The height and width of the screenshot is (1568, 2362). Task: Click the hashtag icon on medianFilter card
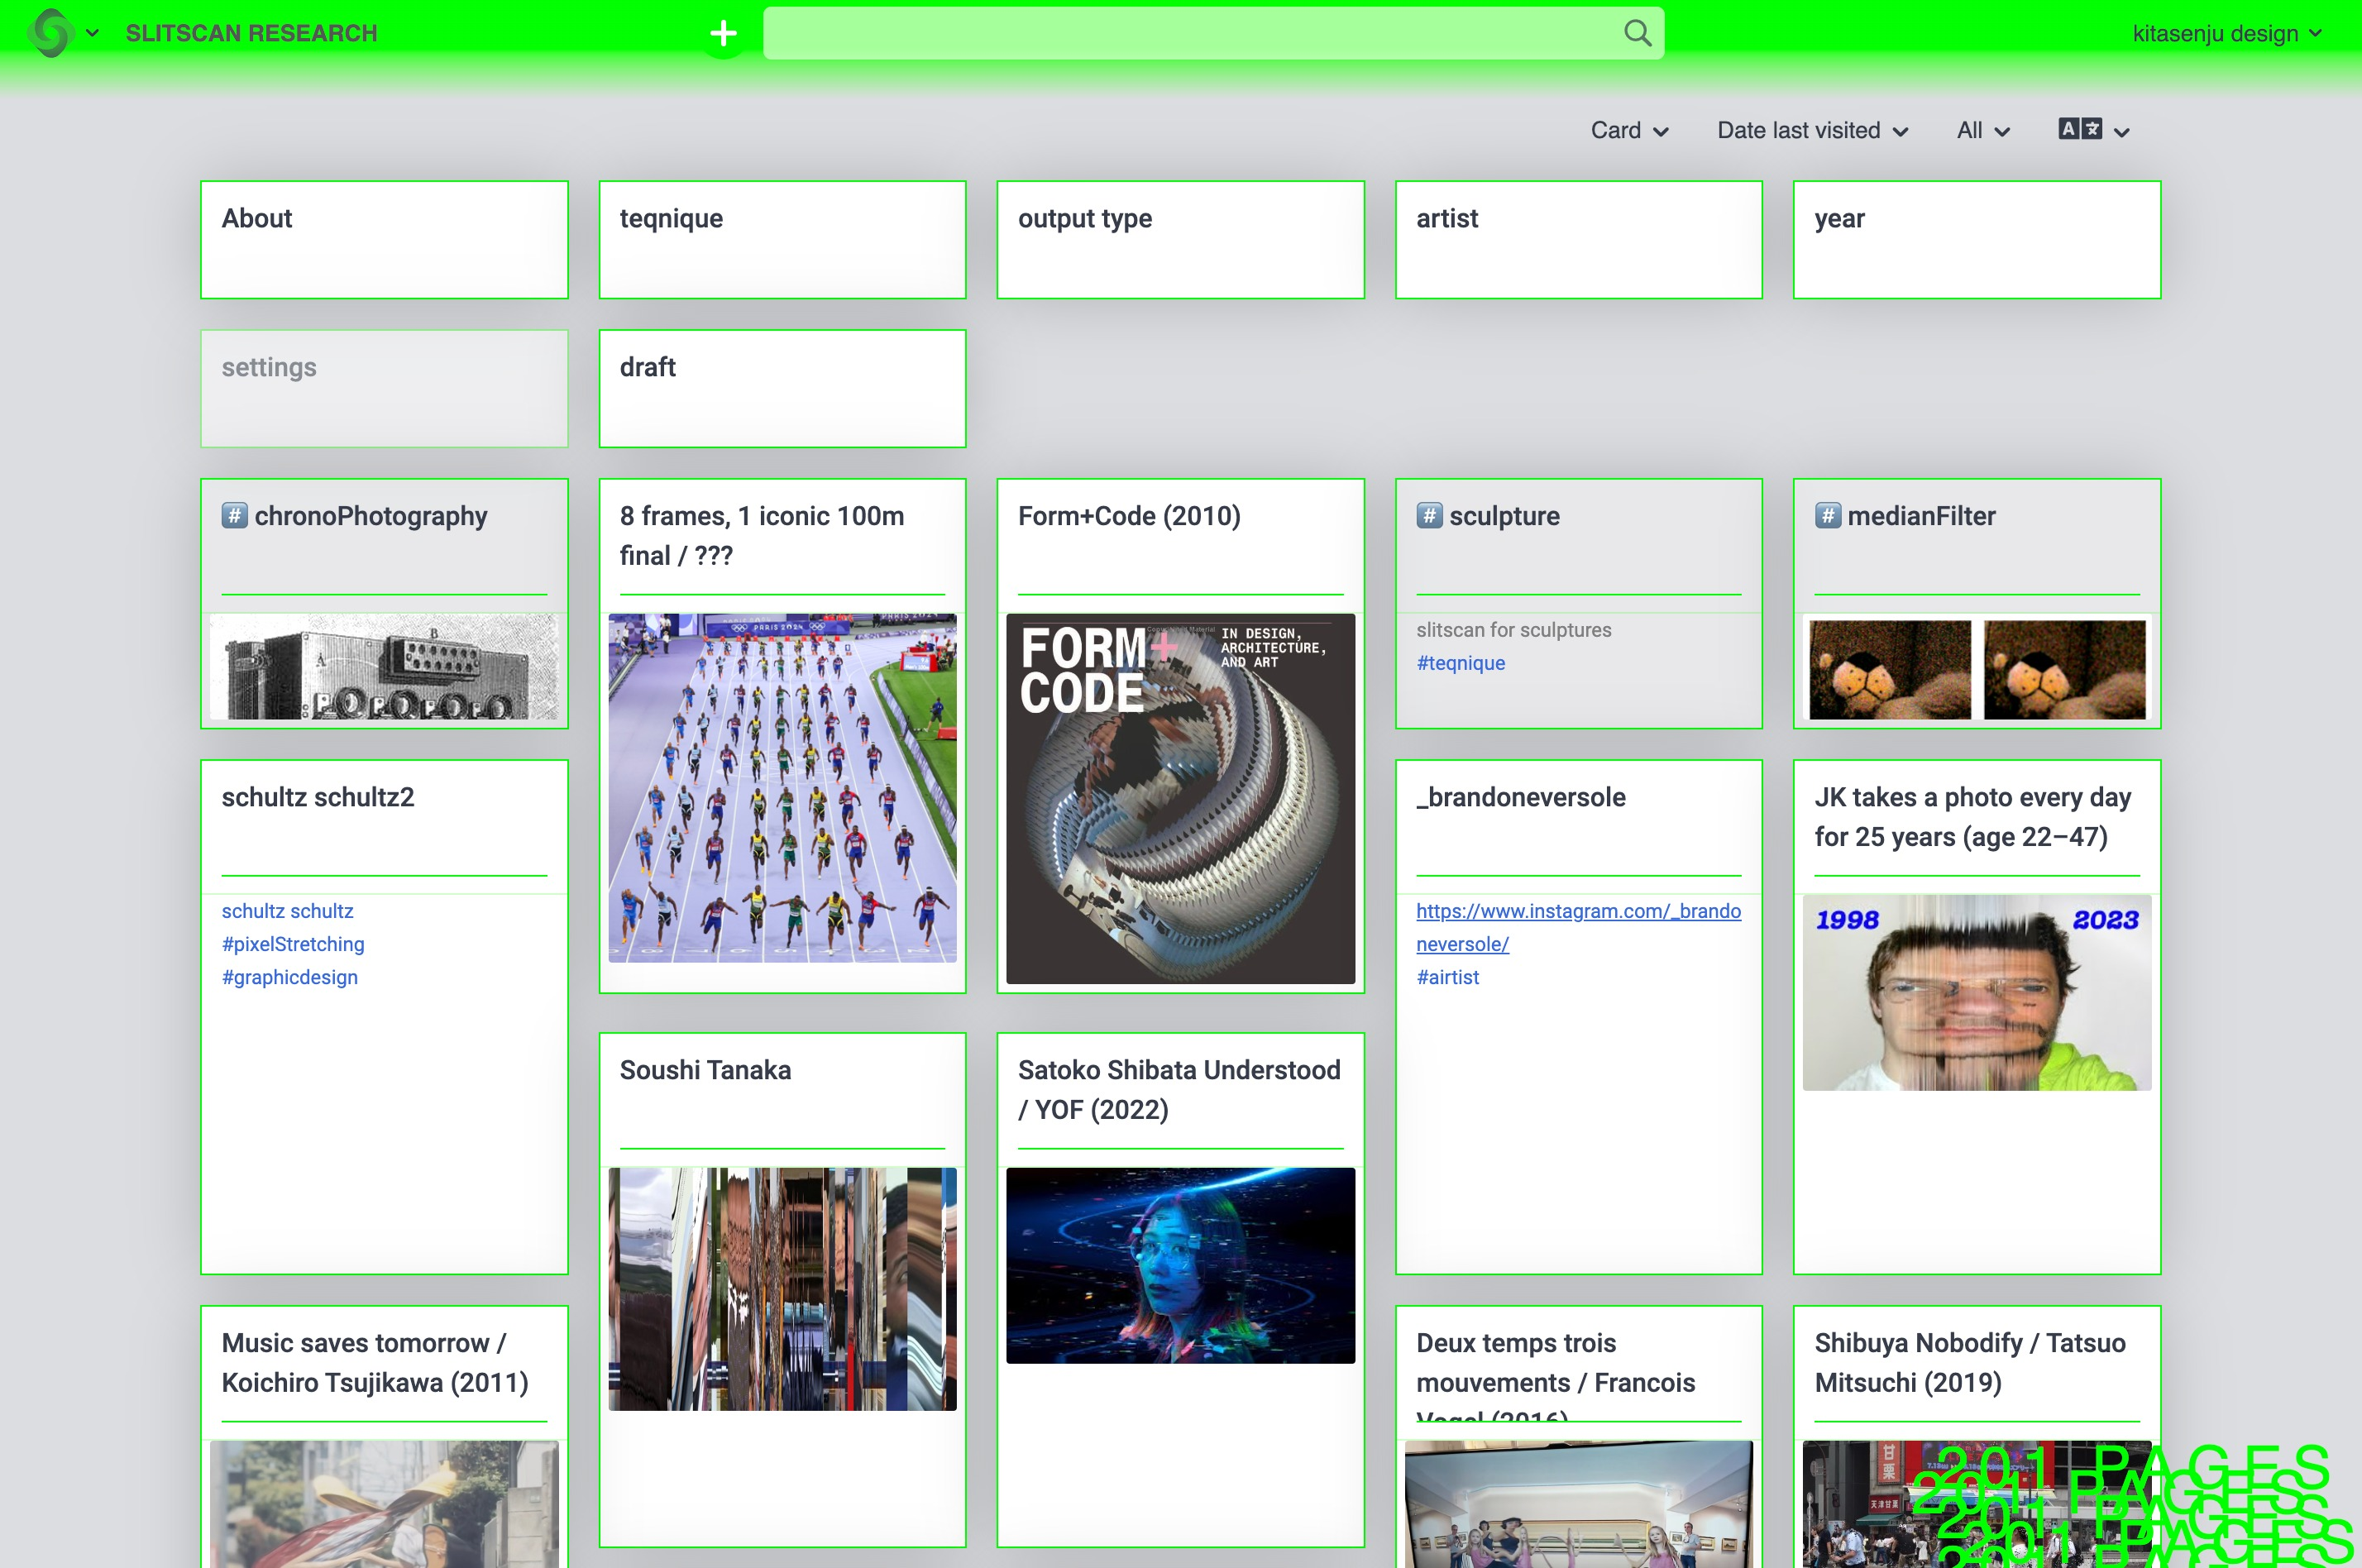pyautogui.click(x=1827, y=516)
